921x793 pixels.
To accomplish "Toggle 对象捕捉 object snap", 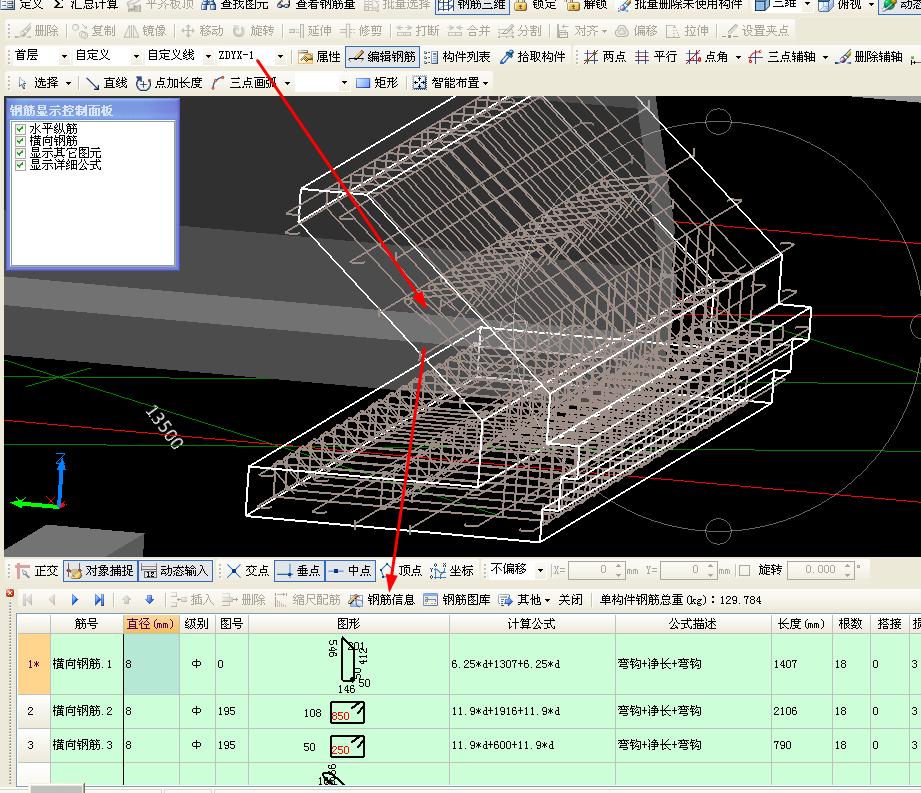I will coord(100,571).
